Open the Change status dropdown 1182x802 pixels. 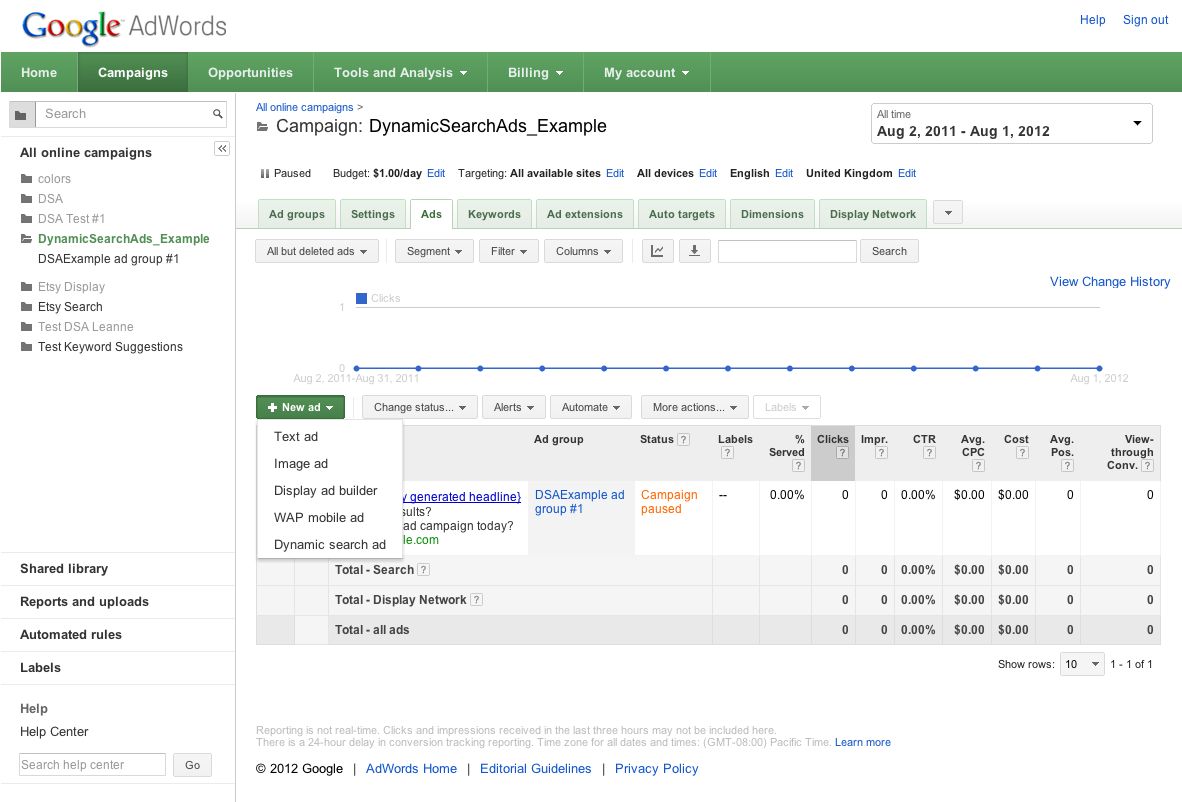[420, 407]
